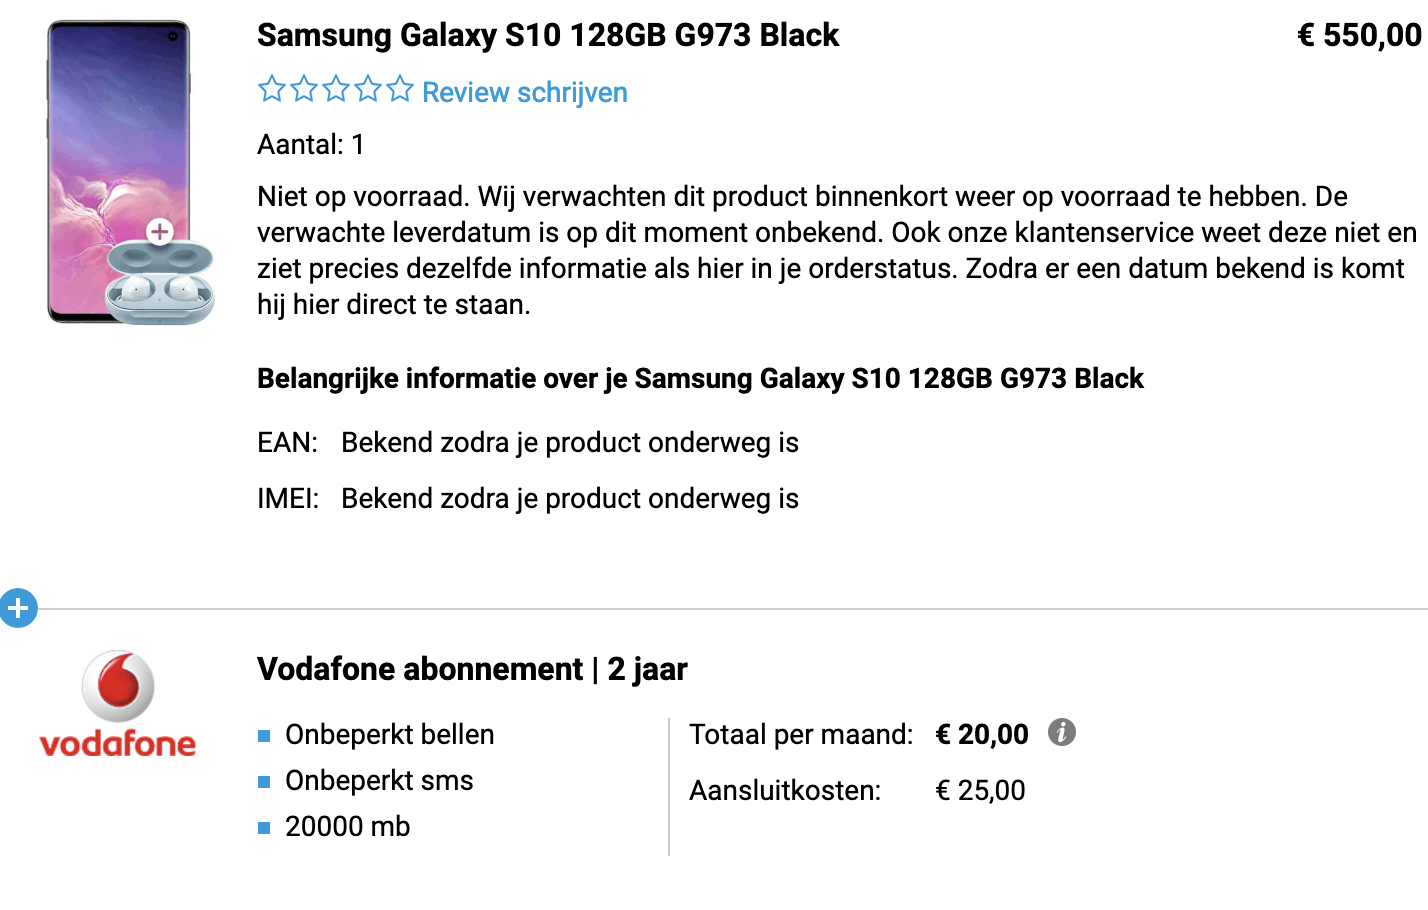Click the first rating star
The height and width of the screenshot is (910, 1428).
pos(272,90)
